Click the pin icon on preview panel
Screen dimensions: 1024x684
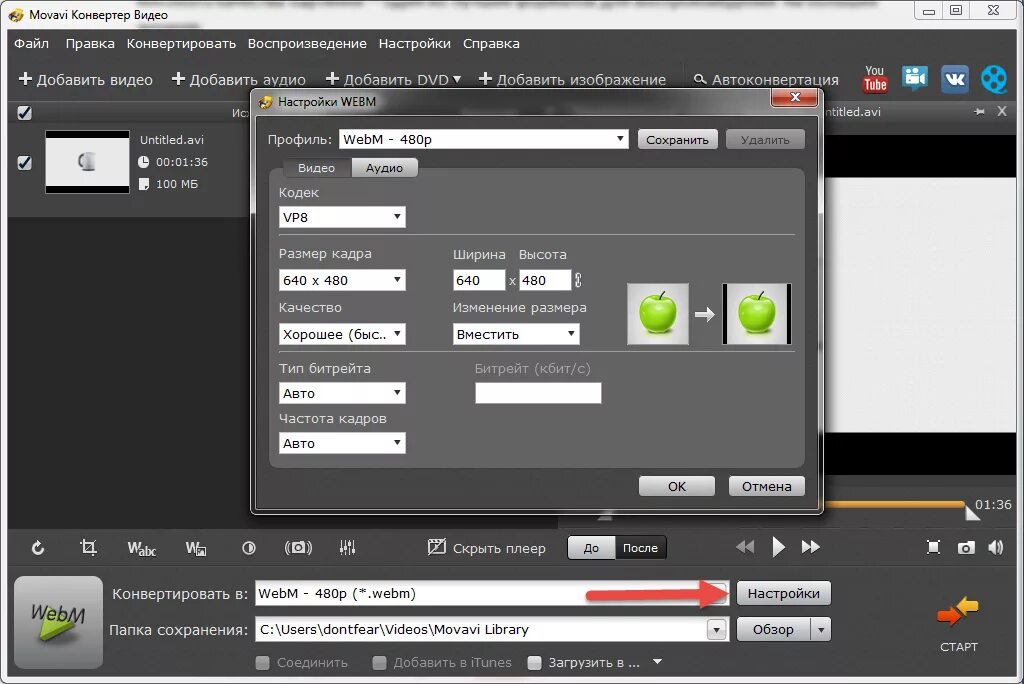(x=979, y=112)
